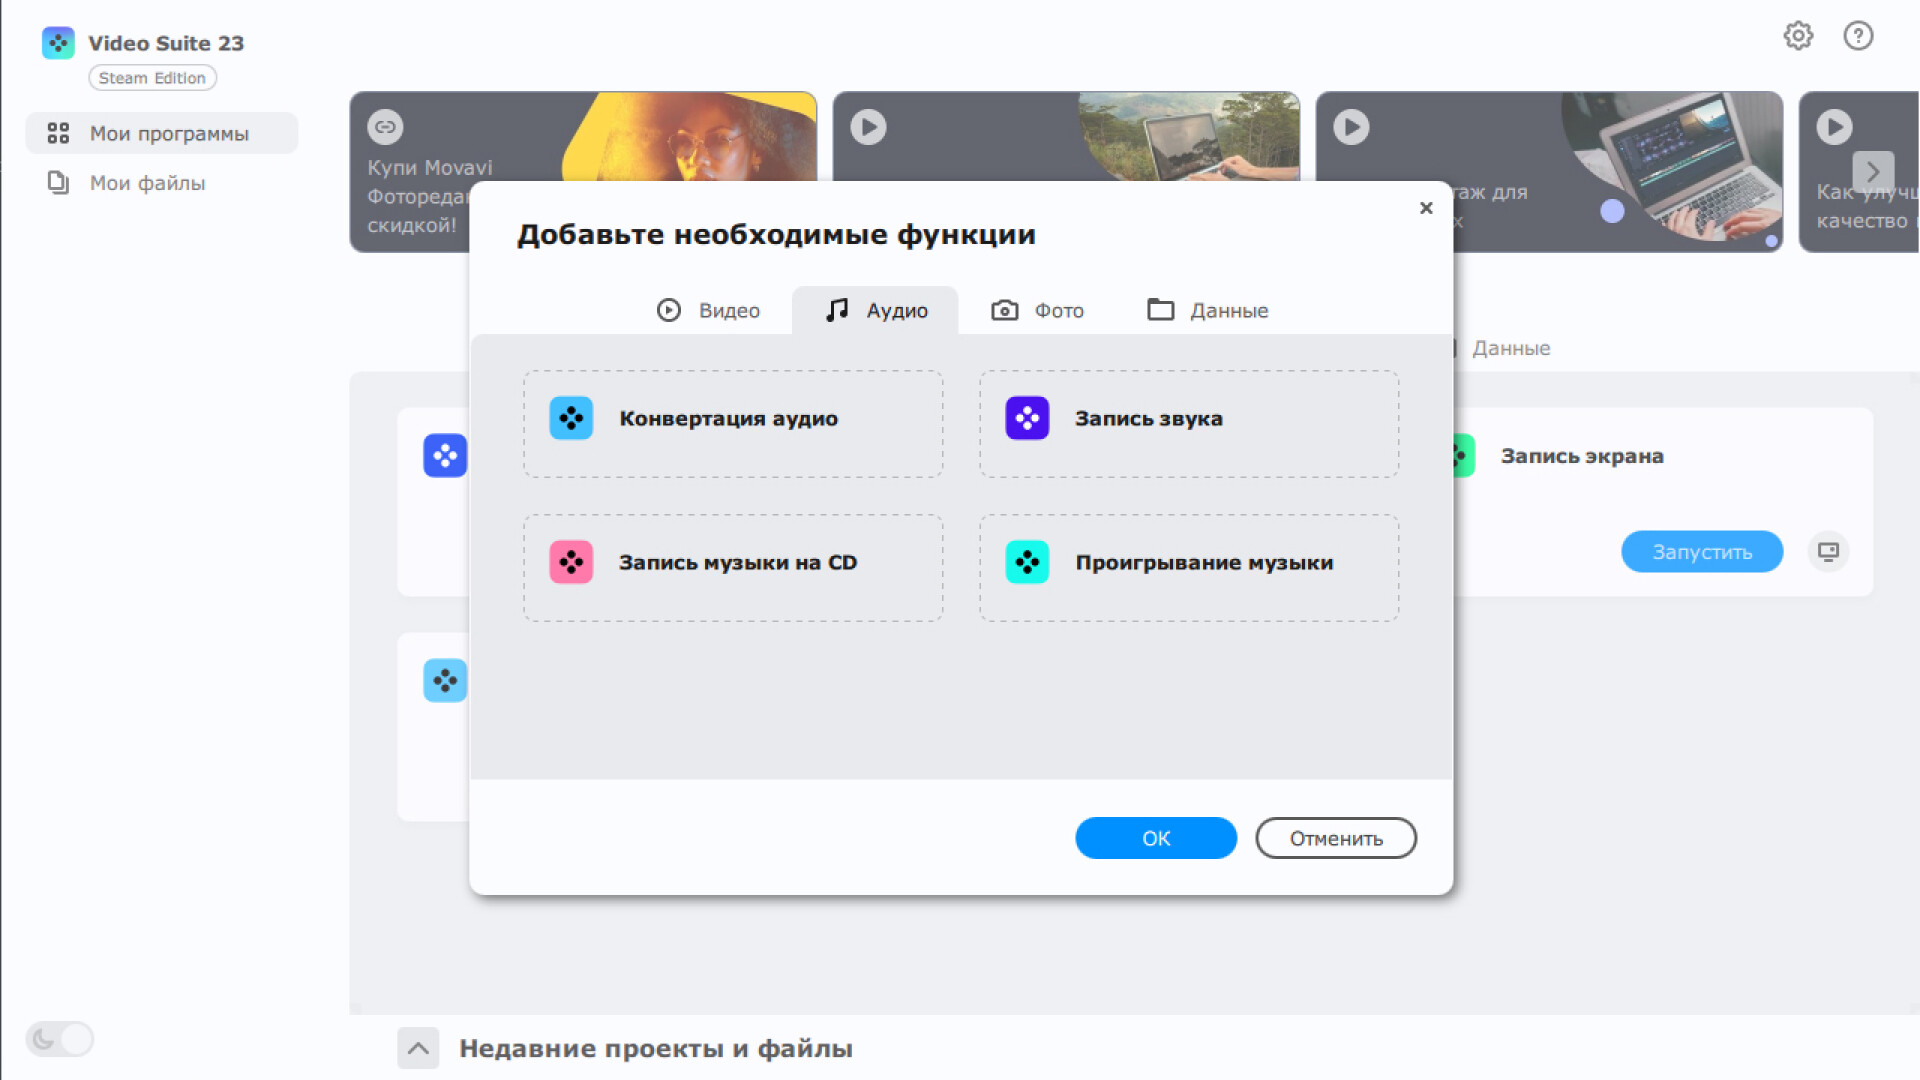The image size is (1920, 1080).
Task: Open settings gear icon
Action: pos(1798,36)
